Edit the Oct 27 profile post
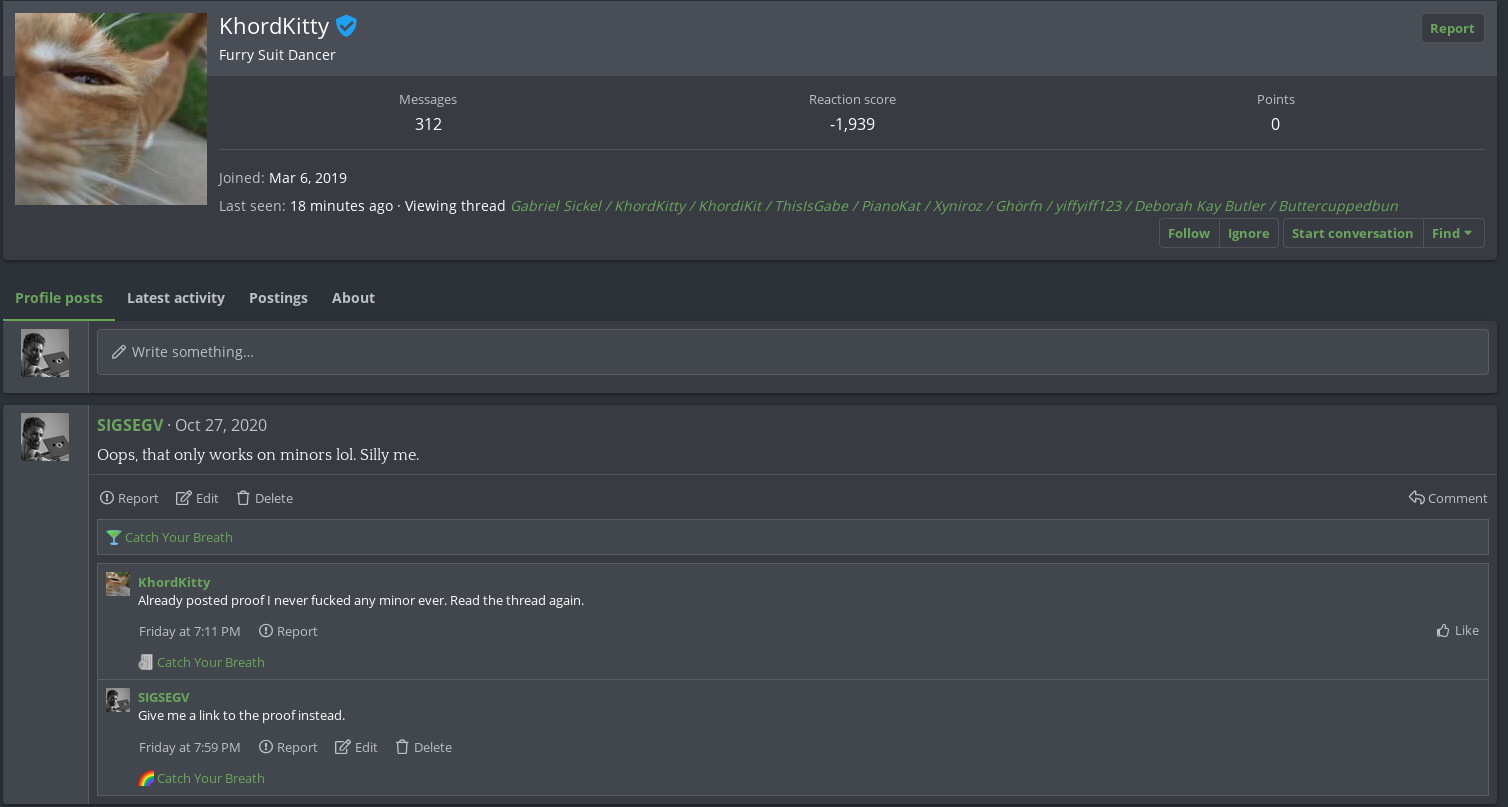Viewport: 1508px width, 807px height. (197, 498)
